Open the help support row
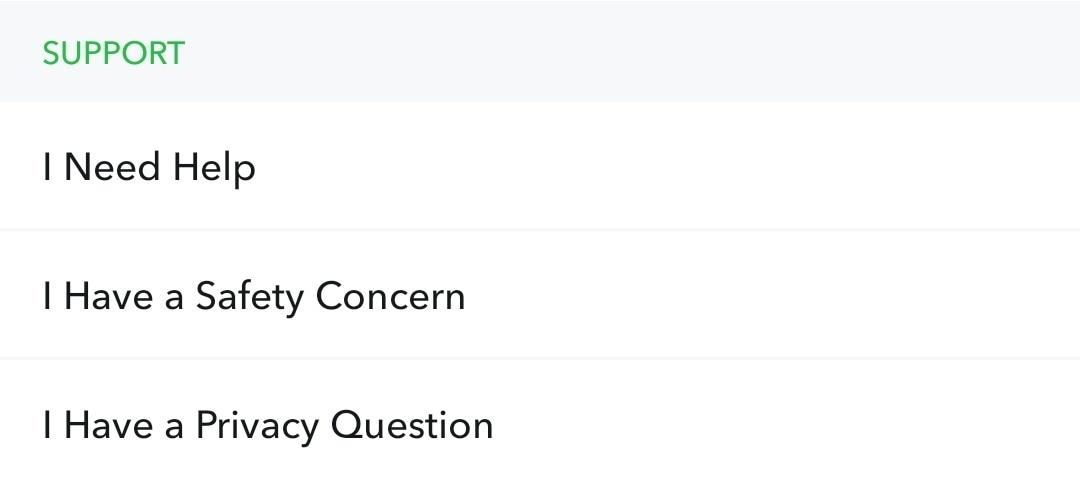This screenshot has height=478, width=1080. pos(150,167)
